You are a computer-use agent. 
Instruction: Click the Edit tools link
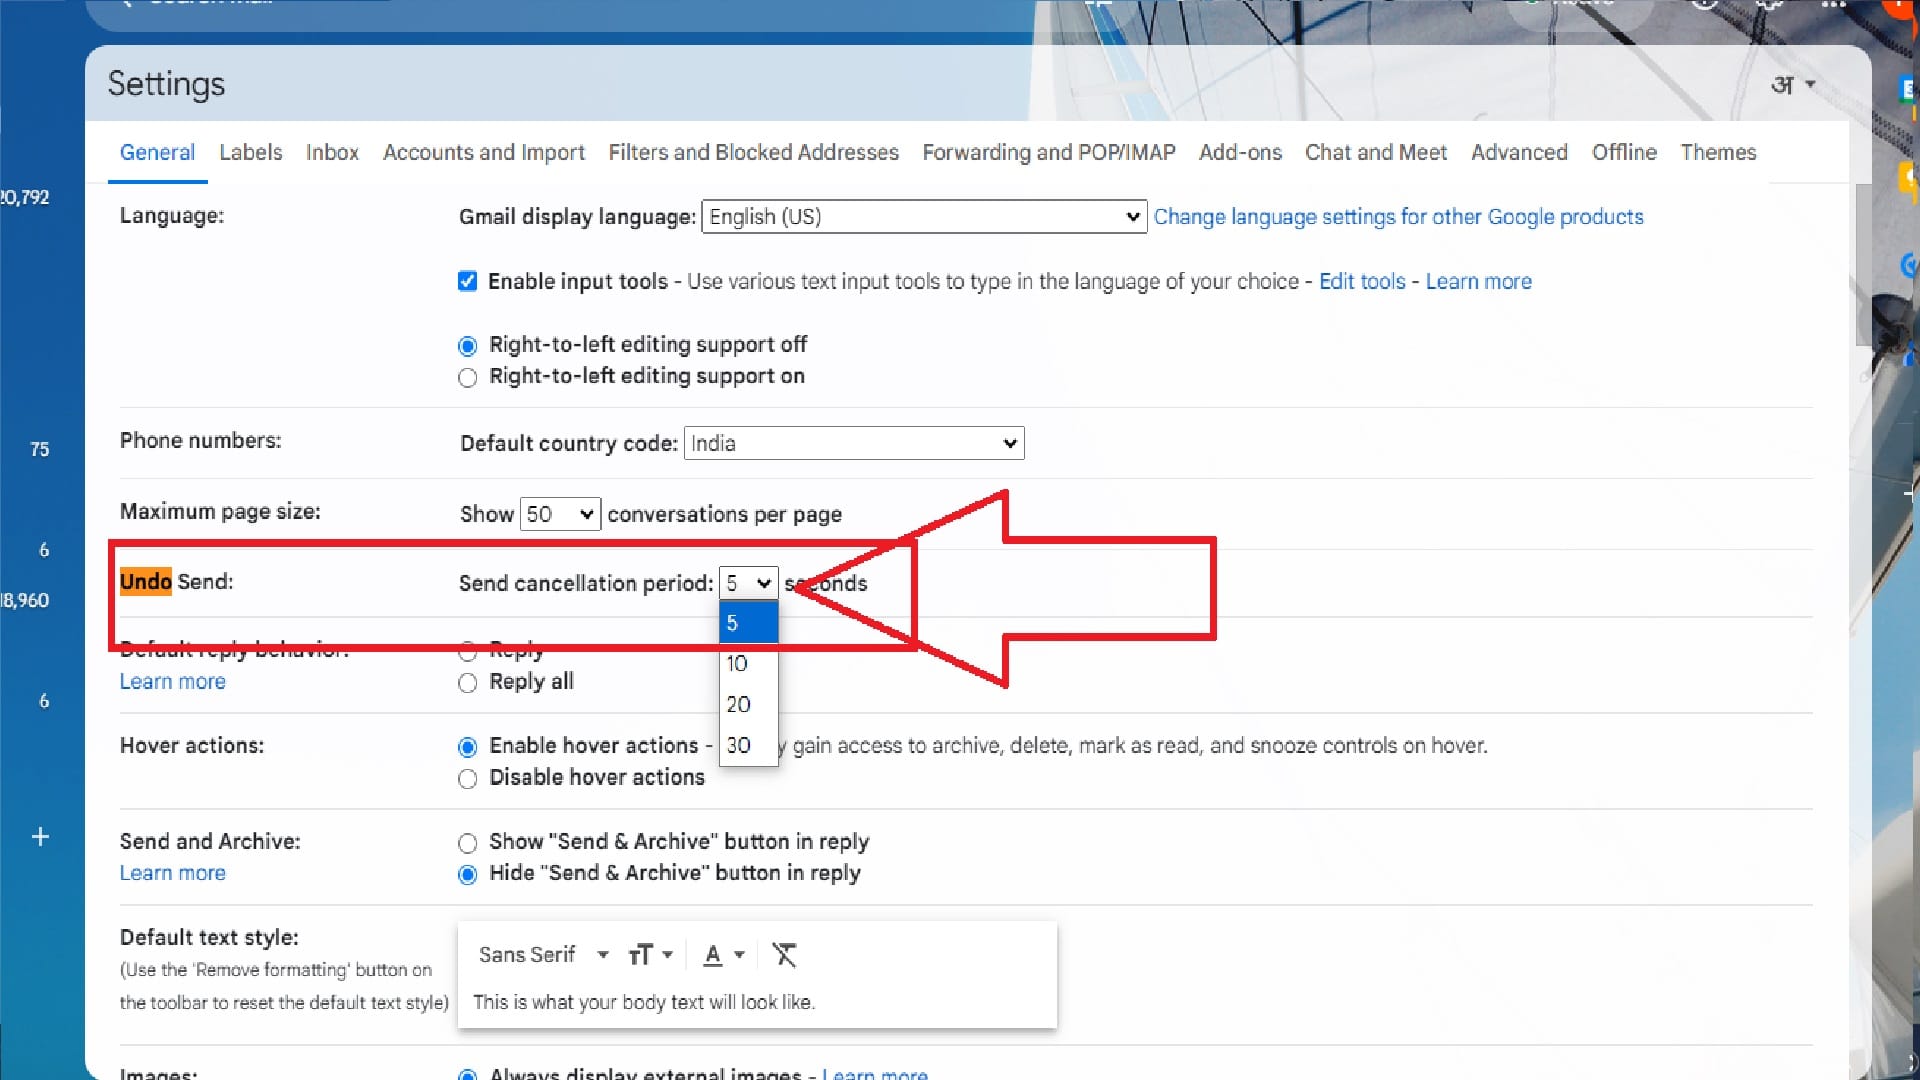coord(1362,281)
